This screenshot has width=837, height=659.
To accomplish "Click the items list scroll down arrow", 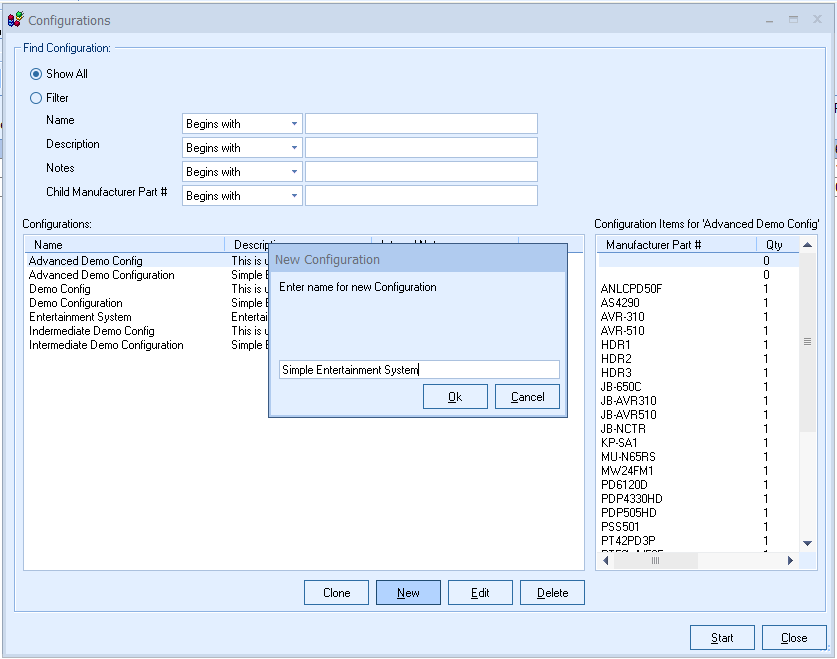I will click(x=809, y=543).
